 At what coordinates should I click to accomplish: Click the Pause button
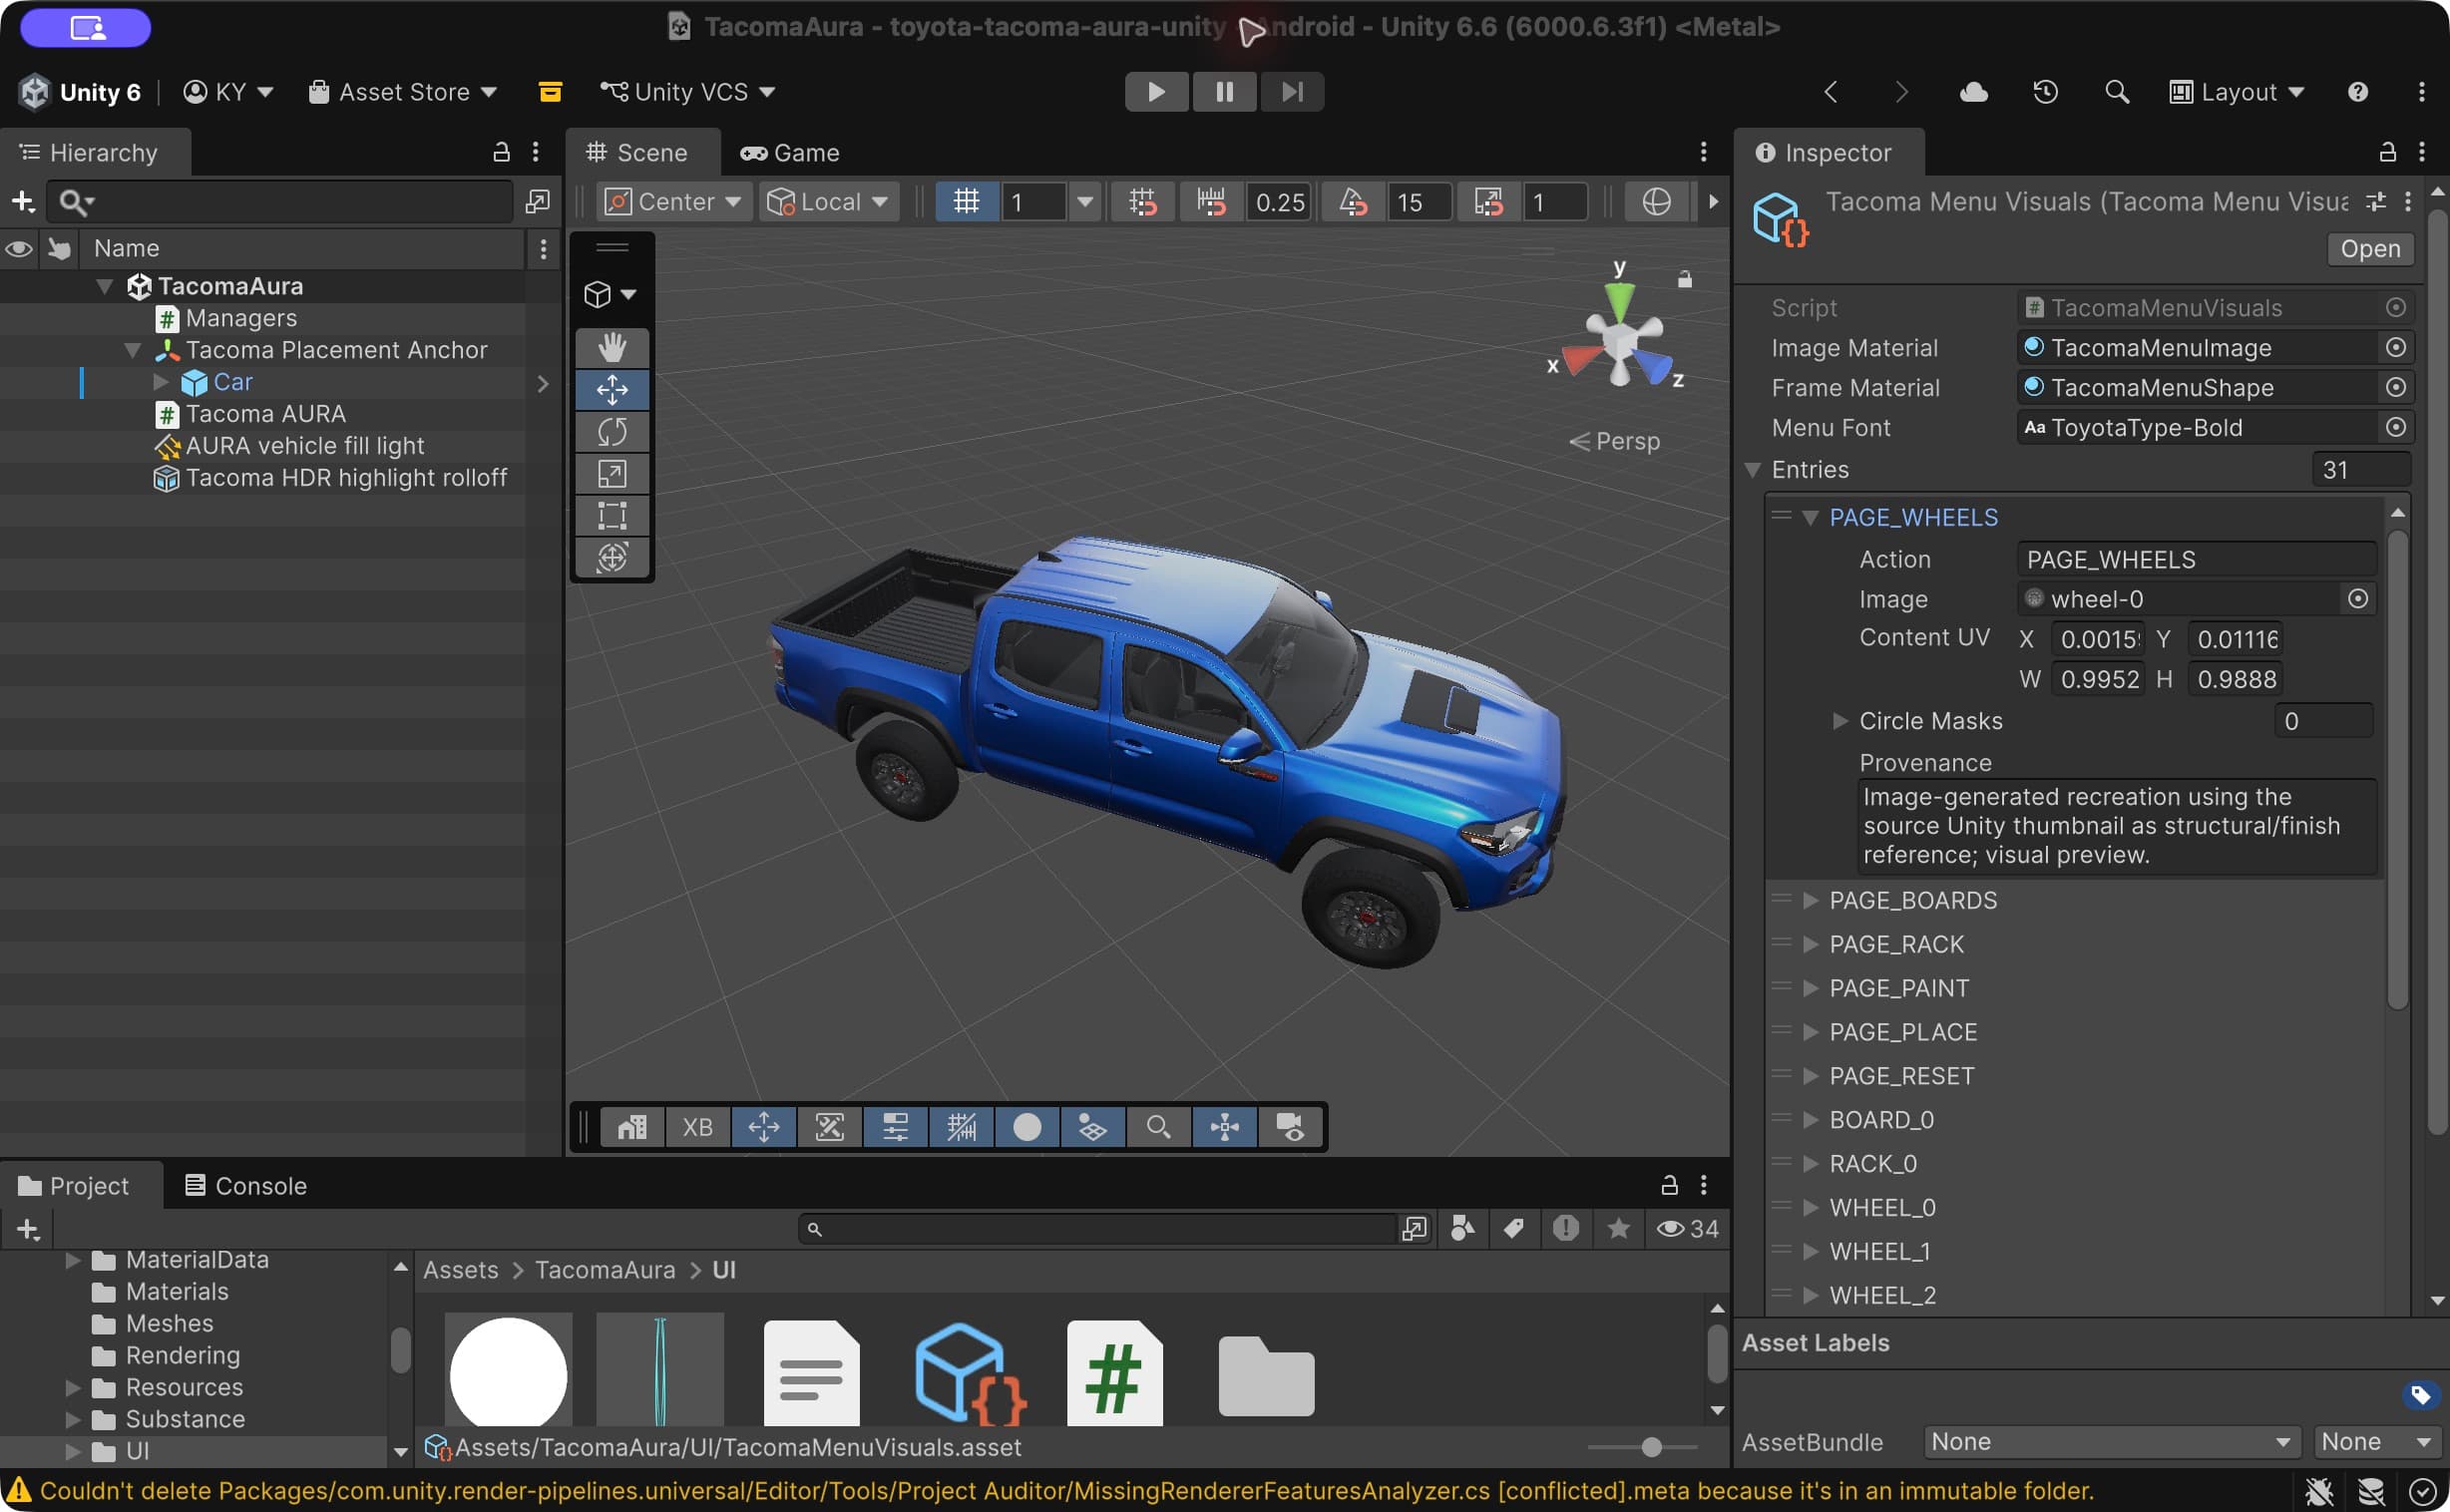[1224, 92]
